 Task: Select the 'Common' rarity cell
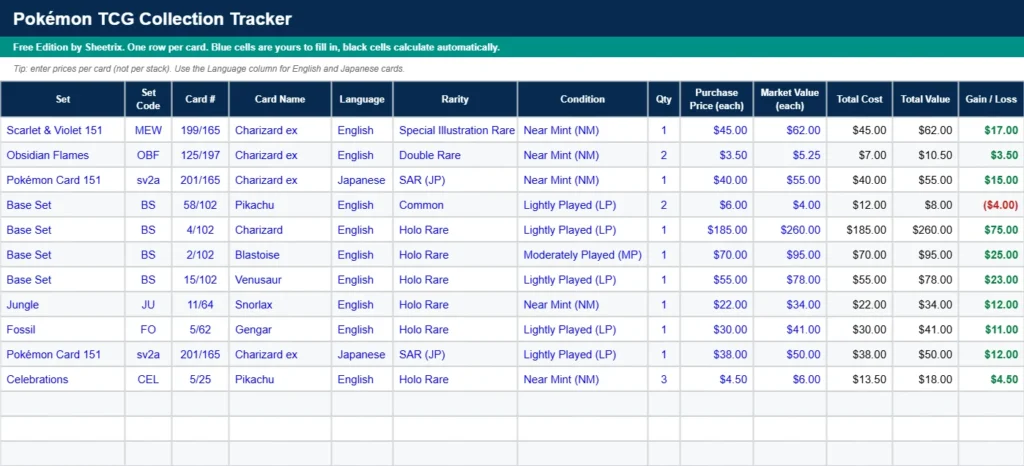[455, 205]
